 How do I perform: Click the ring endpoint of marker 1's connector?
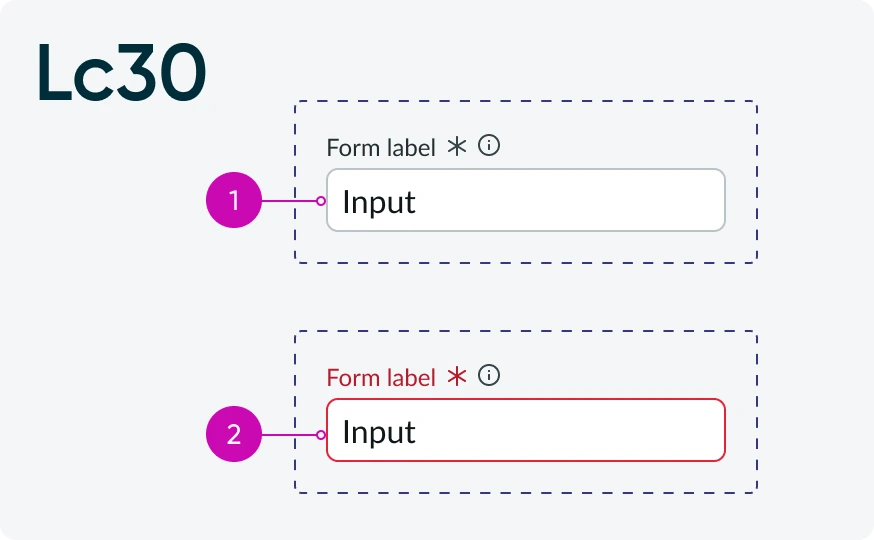[x=321, y=201]
